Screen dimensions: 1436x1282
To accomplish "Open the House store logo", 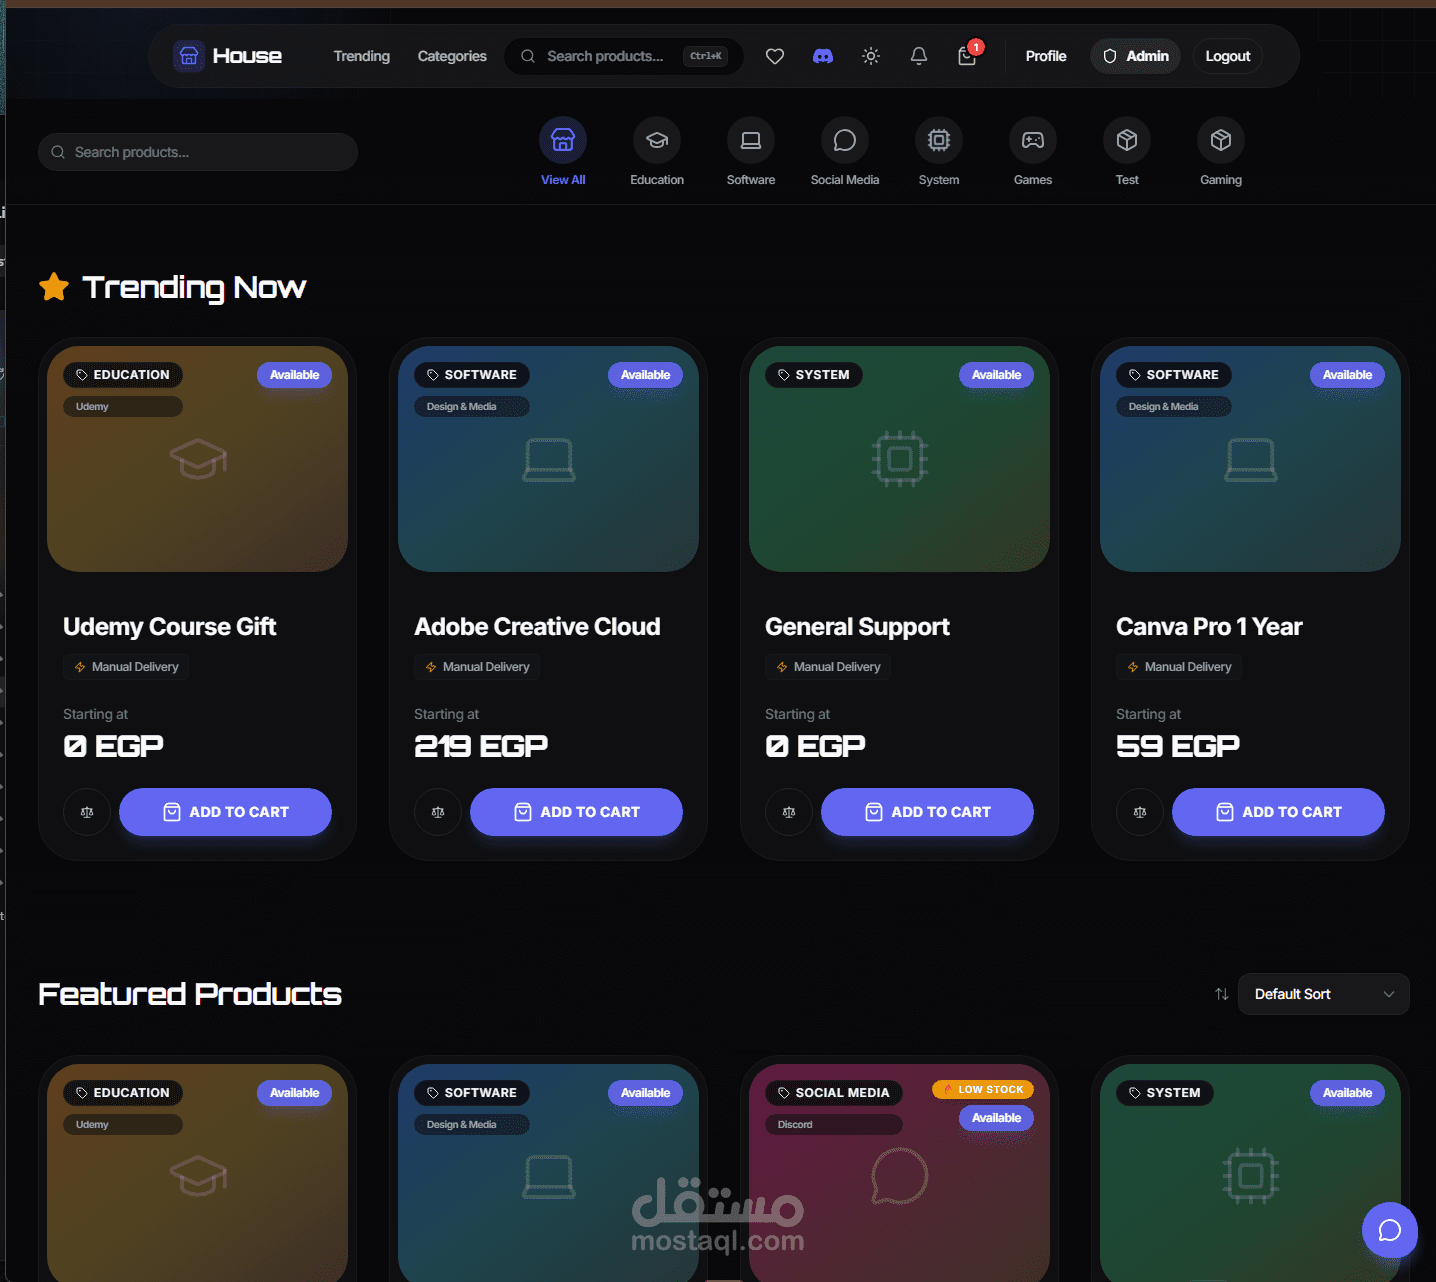I will tap(227, 56).
